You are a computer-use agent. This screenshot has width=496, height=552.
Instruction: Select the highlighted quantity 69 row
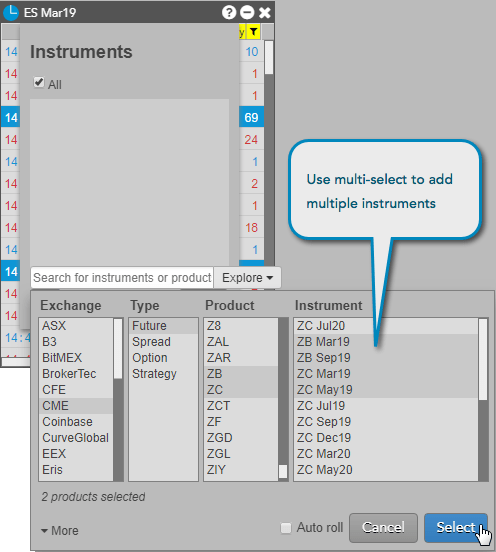tap(251, 117)
